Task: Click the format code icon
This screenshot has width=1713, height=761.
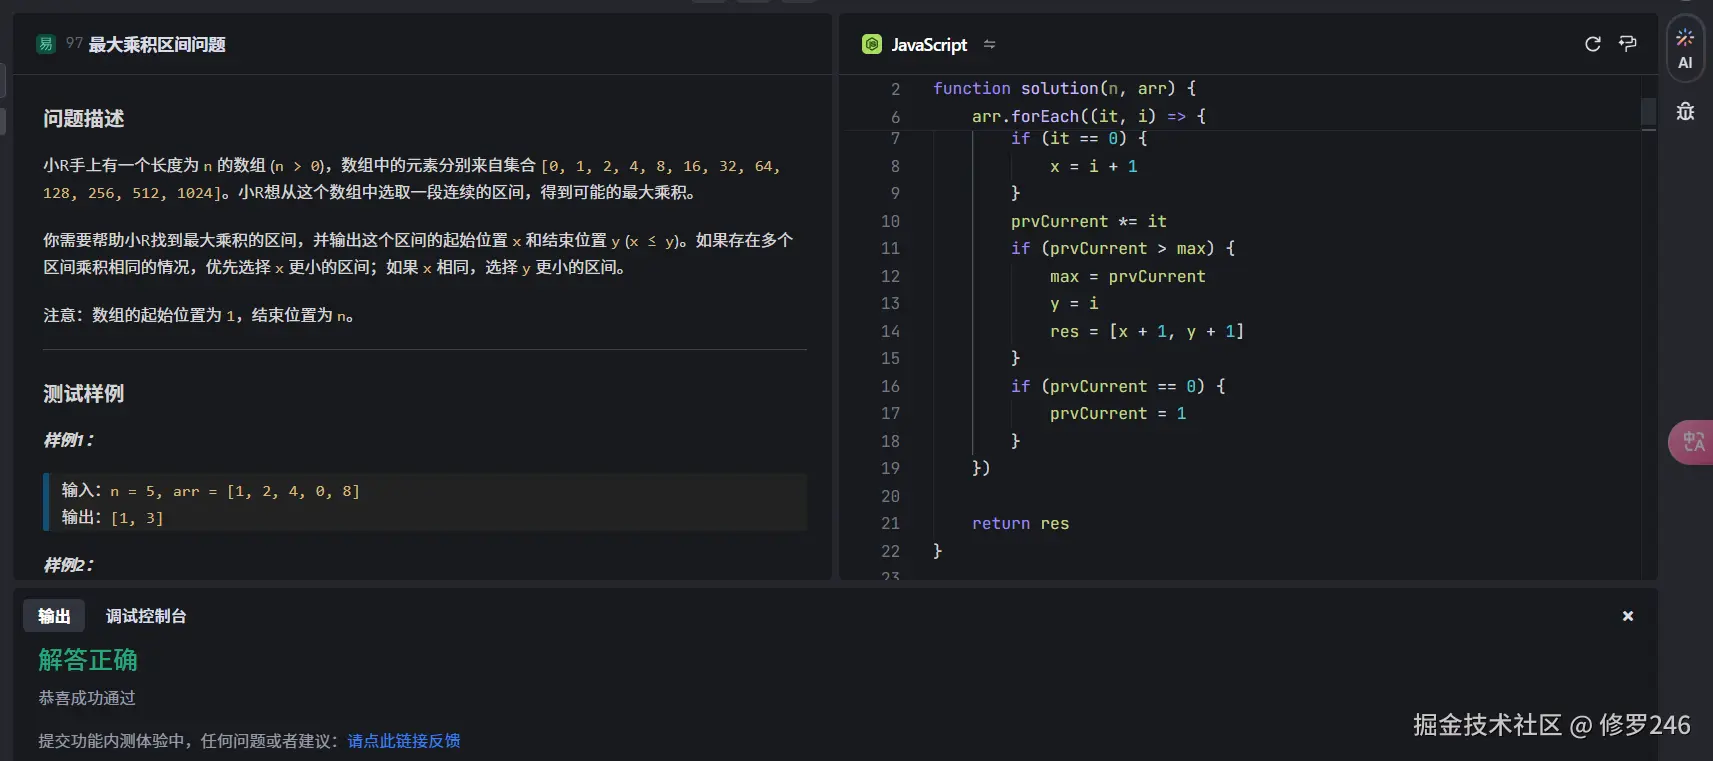Action: point(1628,44)
